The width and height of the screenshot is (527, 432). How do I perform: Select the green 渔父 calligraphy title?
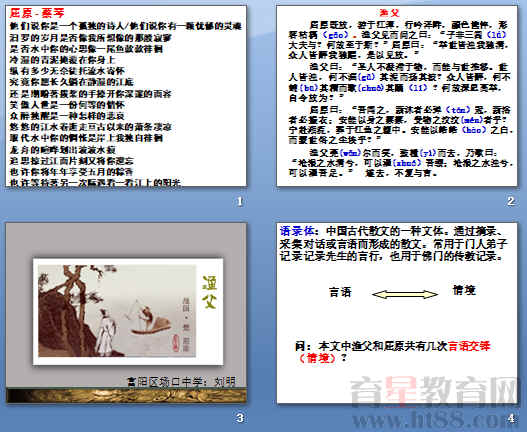click(210, 291)
